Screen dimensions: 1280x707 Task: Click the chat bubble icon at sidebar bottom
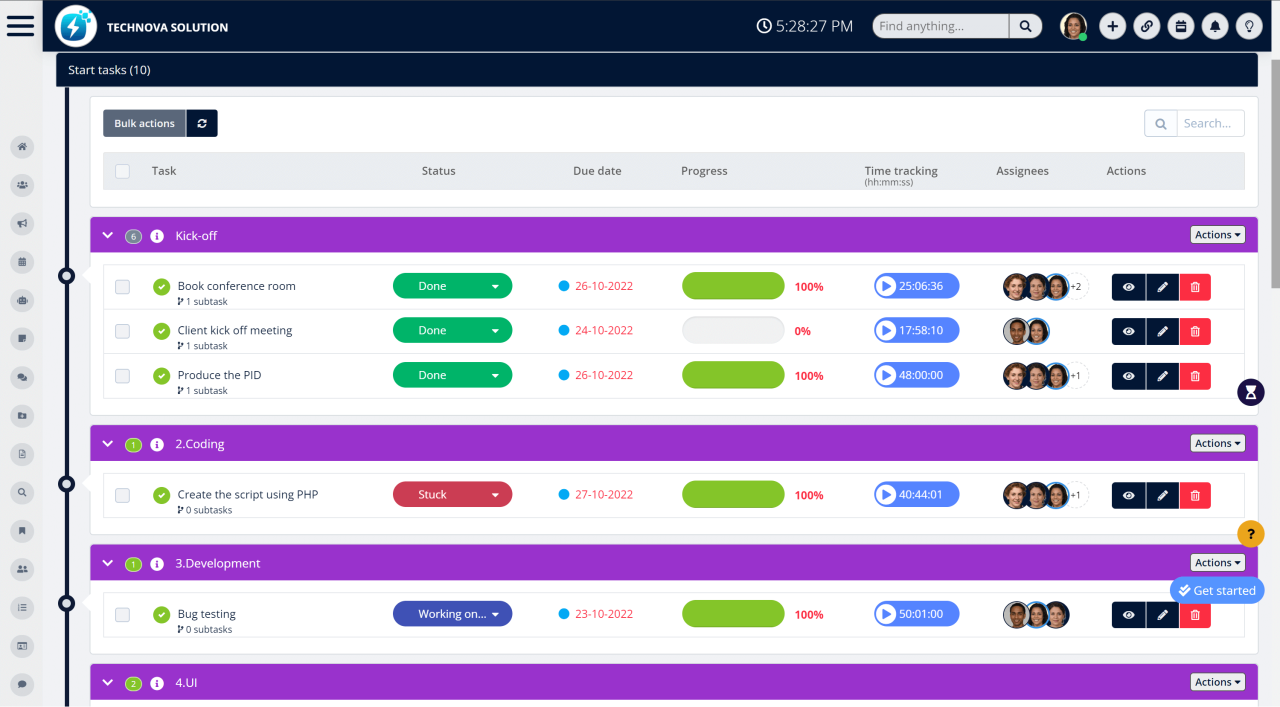tap(22, 684)
